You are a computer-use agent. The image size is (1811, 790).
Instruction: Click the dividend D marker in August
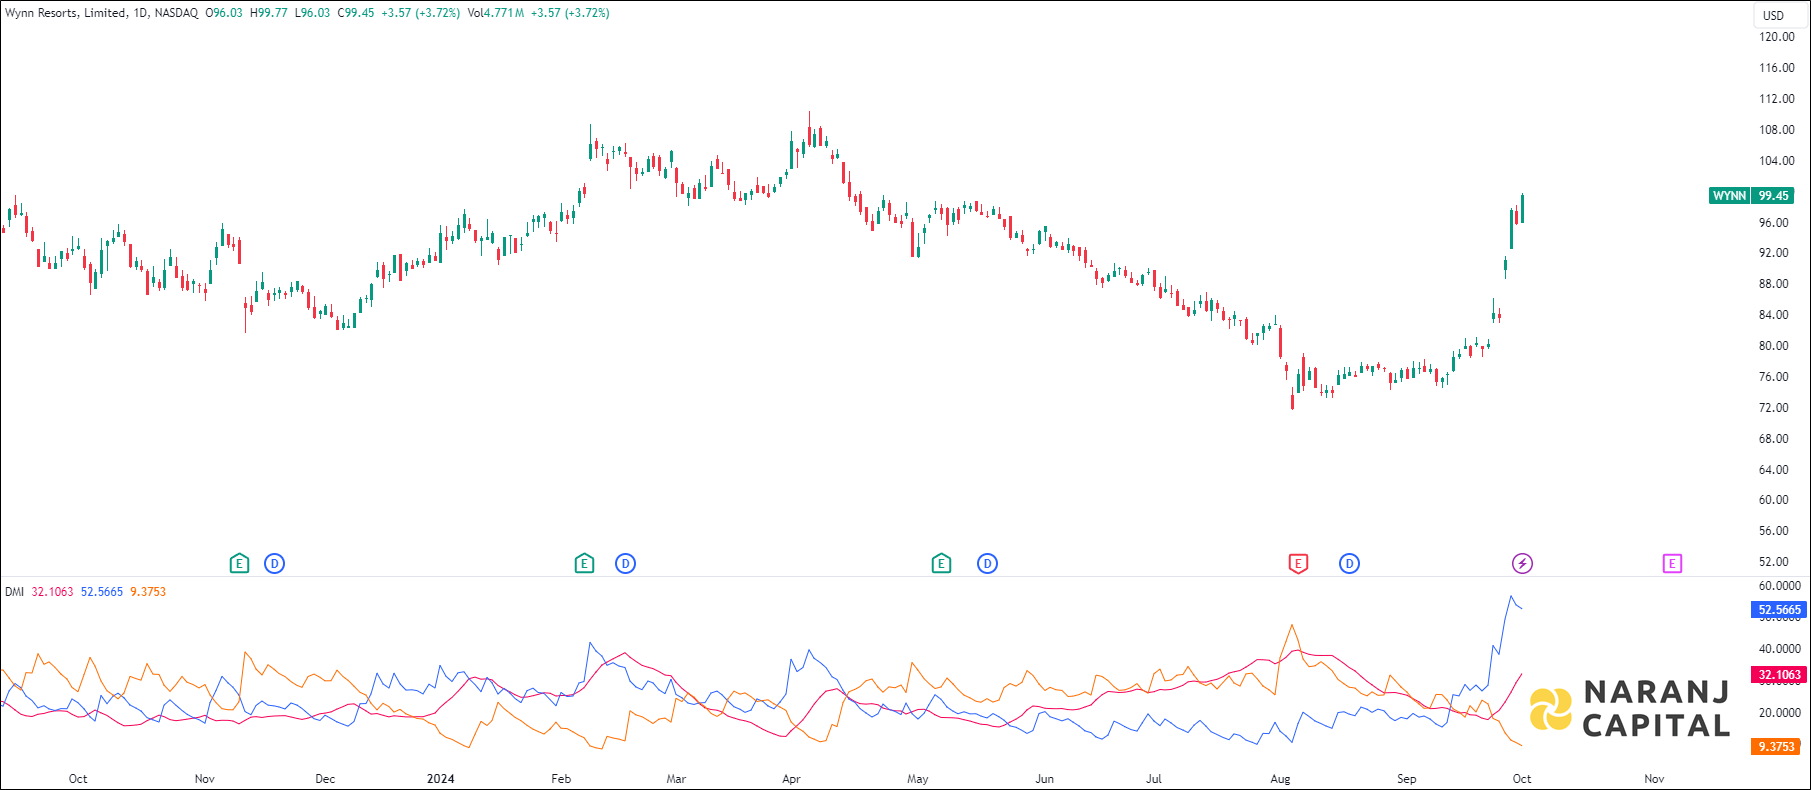click(1349, 564)
